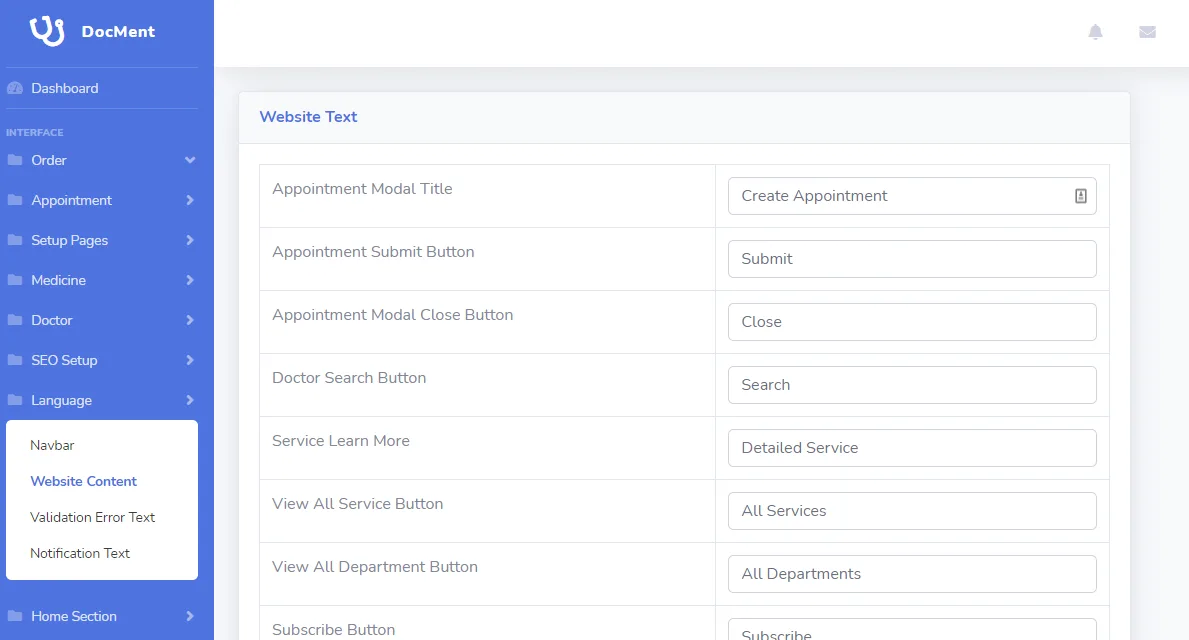Open the Notification Text page

pos(80,554)
